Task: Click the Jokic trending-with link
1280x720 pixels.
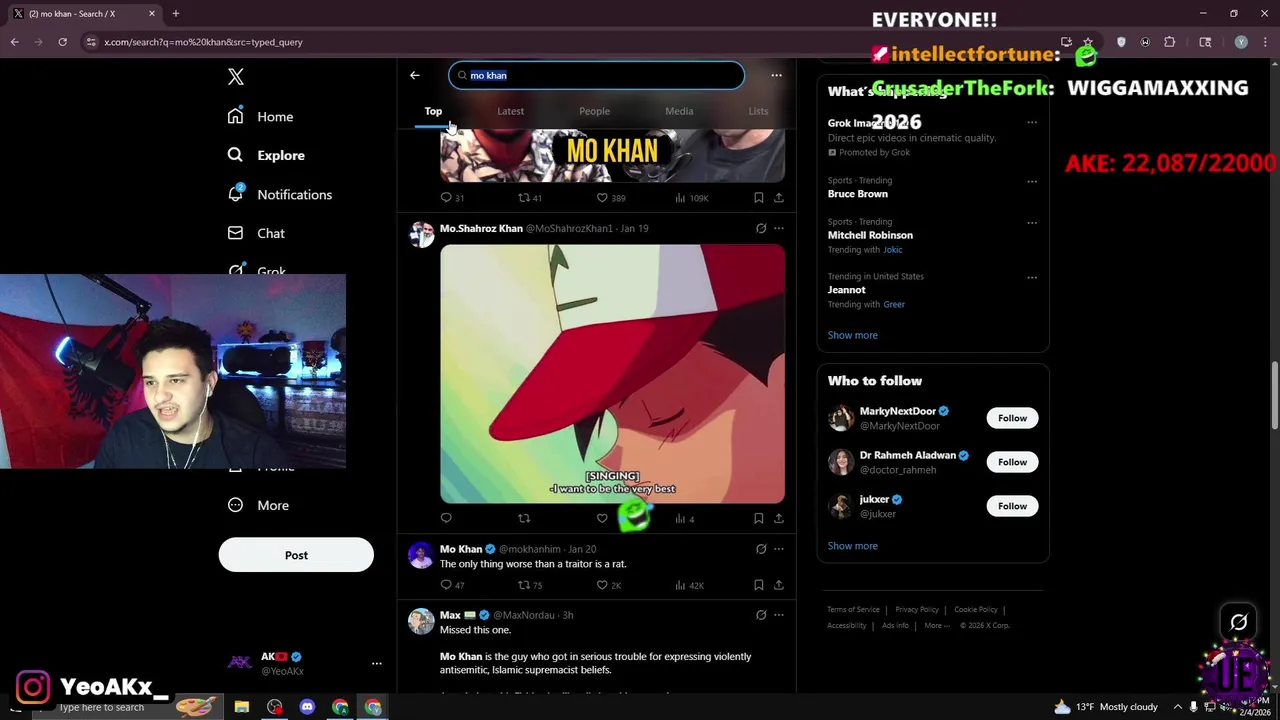Action: (893, 250)
